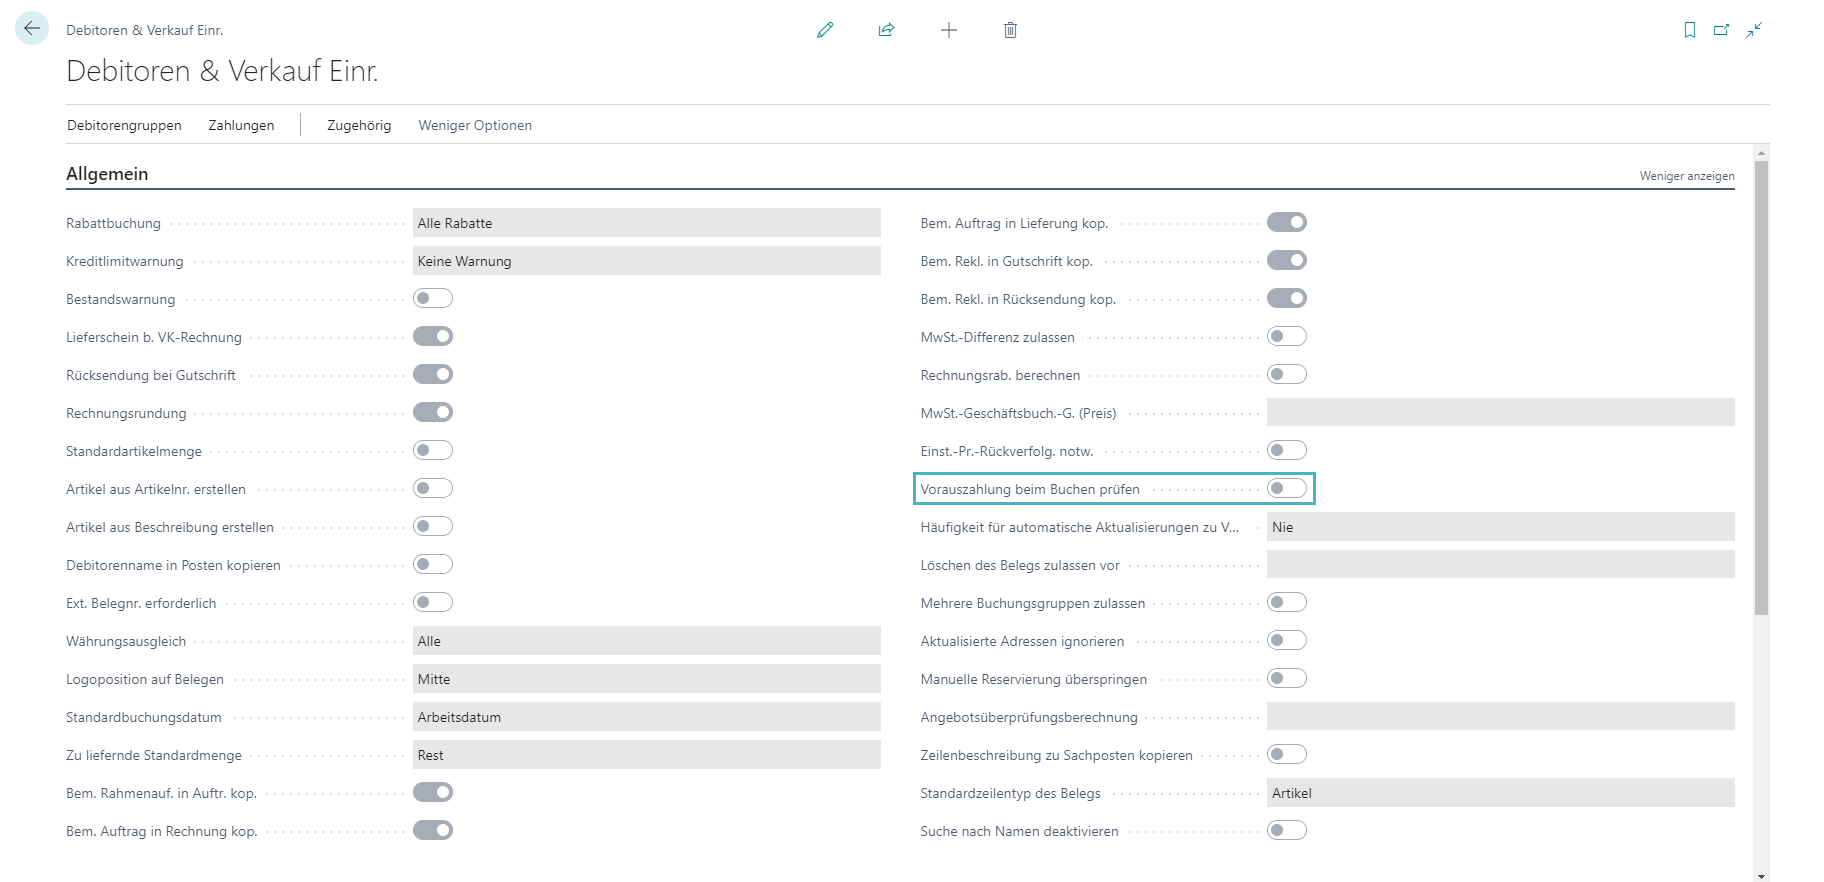Click the pencil edit icon
This screenshot has width=1824, height=882.
[x=825, y=30]
